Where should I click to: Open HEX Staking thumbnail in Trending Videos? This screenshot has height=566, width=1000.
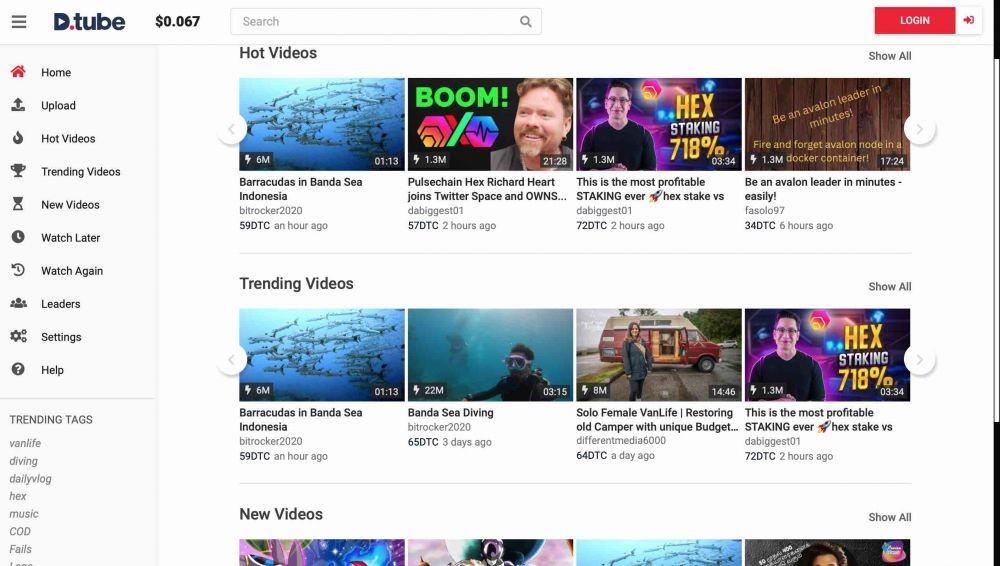[x=827, y=355]
